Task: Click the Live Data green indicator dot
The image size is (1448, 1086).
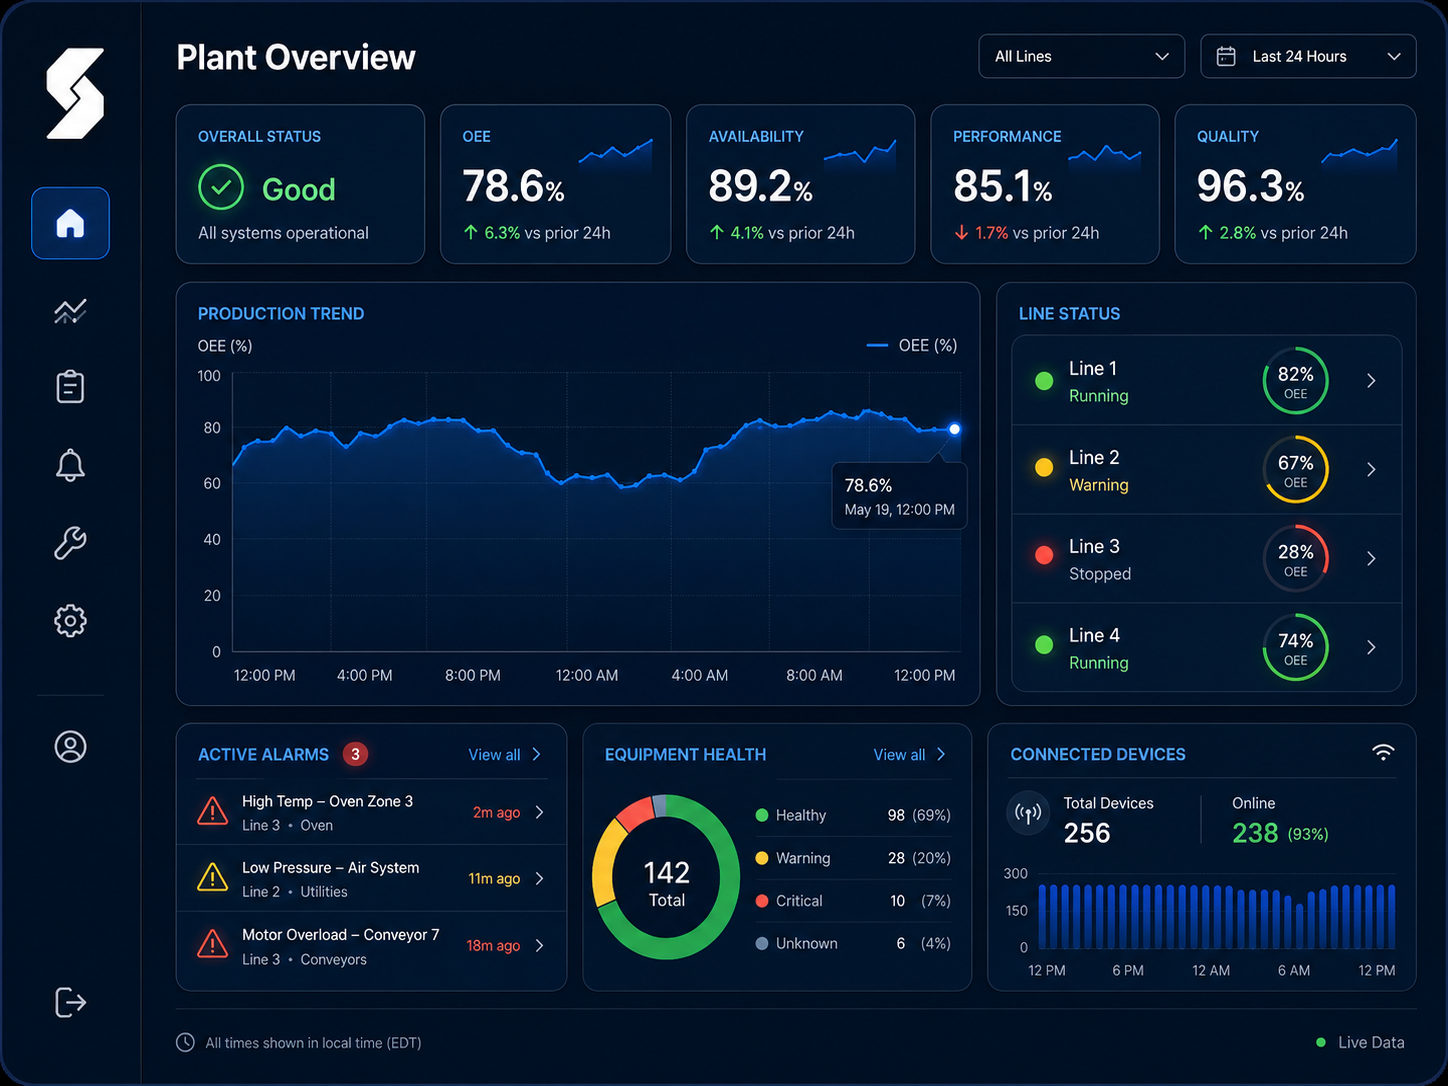Action: pos(1321,1042)
